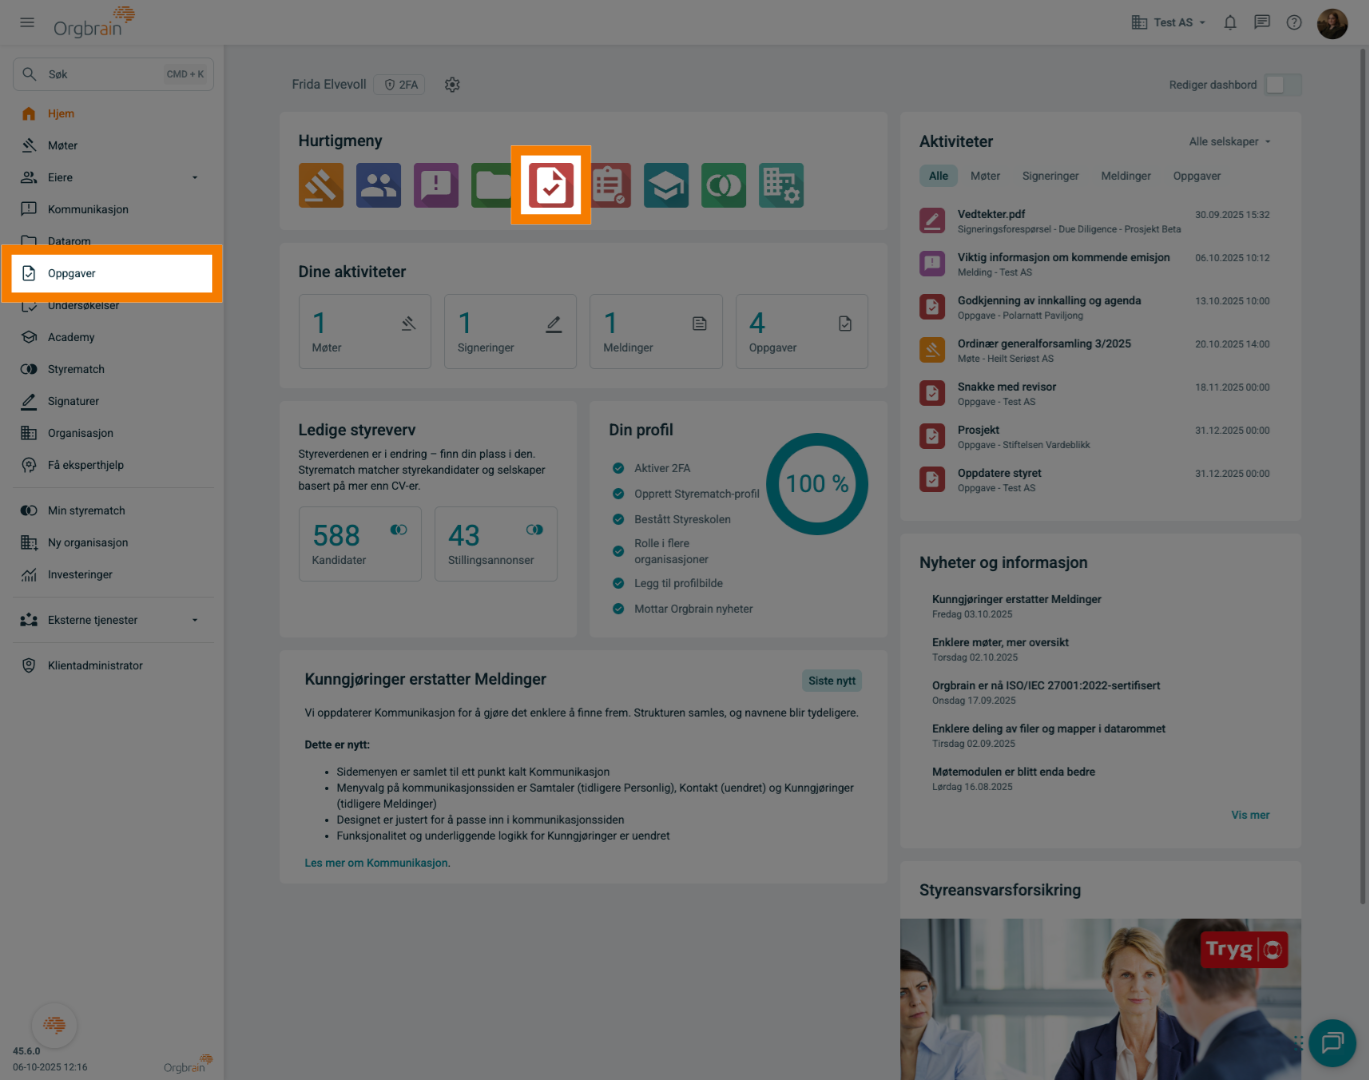Click the 100 % profile progress ring
The height and width of the screenshot is (1080, 1369).
click(816, 484)
